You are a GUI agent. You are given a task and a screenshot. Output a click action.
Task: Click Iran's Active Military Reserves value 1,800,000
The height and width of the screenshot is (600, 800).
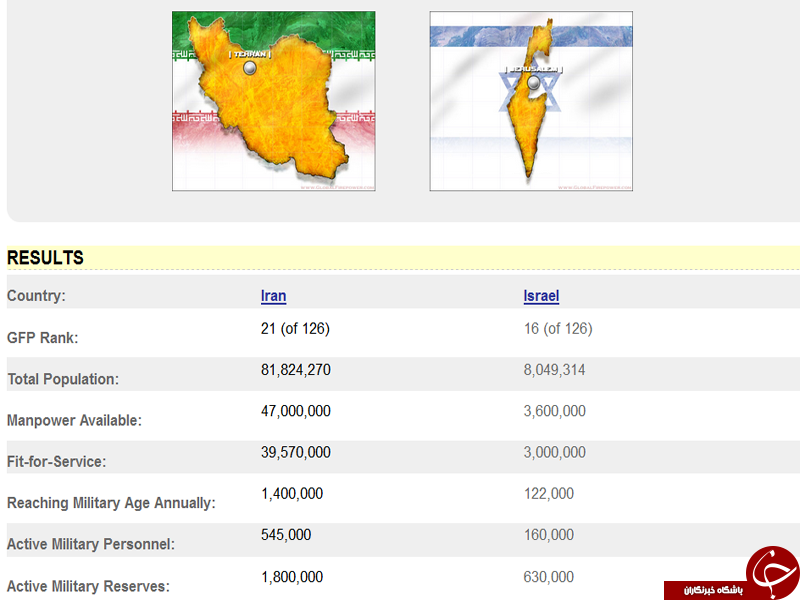tap(291, 577)
